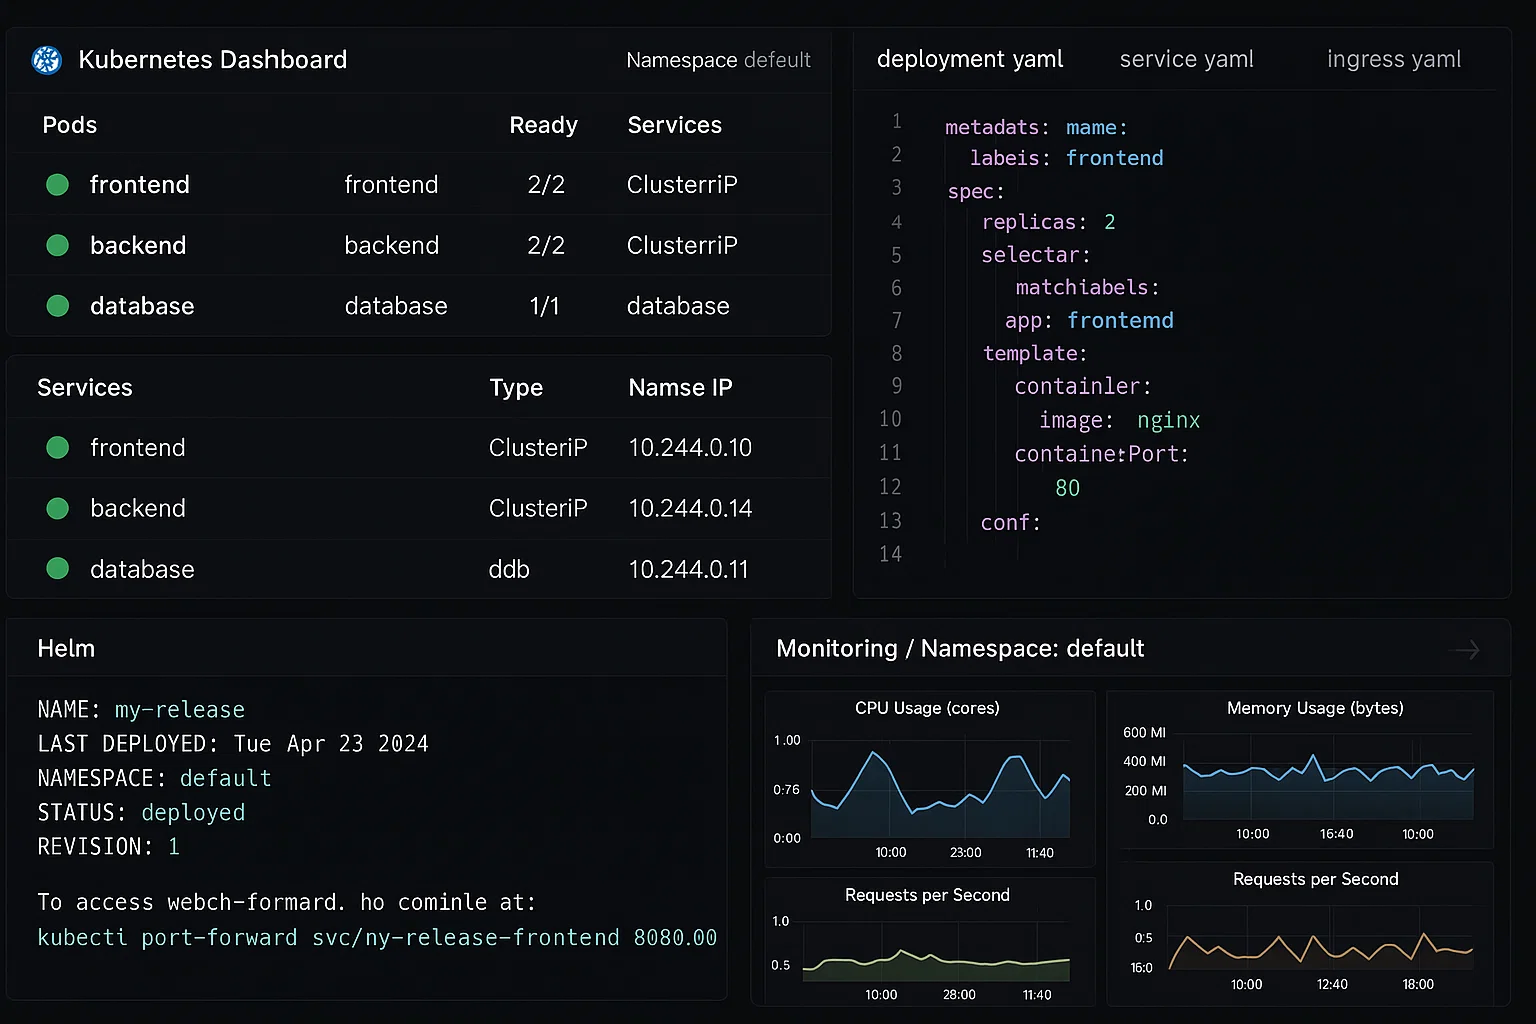Click the backend pod status dot
1536x1024 pixels.
coord(58,245)
